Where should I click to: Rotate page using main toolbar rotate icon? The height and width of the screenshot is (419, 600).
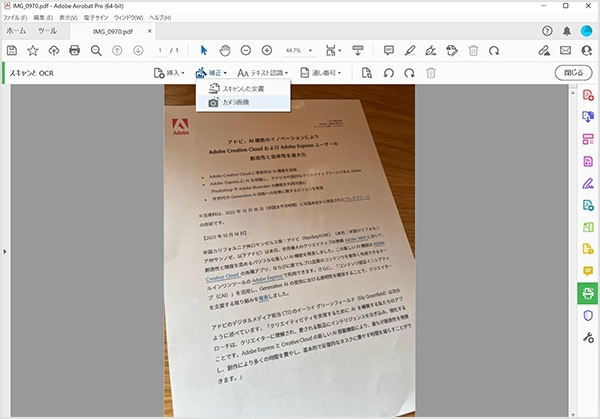(494, 50)
